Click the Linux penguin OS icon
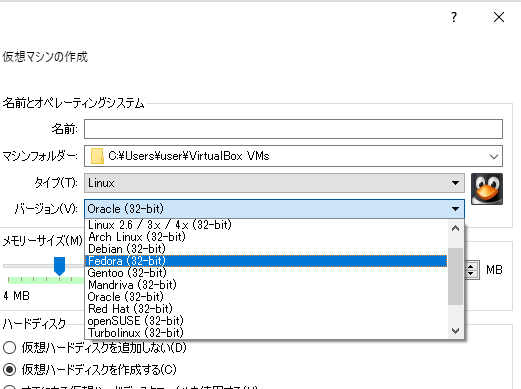The image size is (521, 389). coord(487,189)
